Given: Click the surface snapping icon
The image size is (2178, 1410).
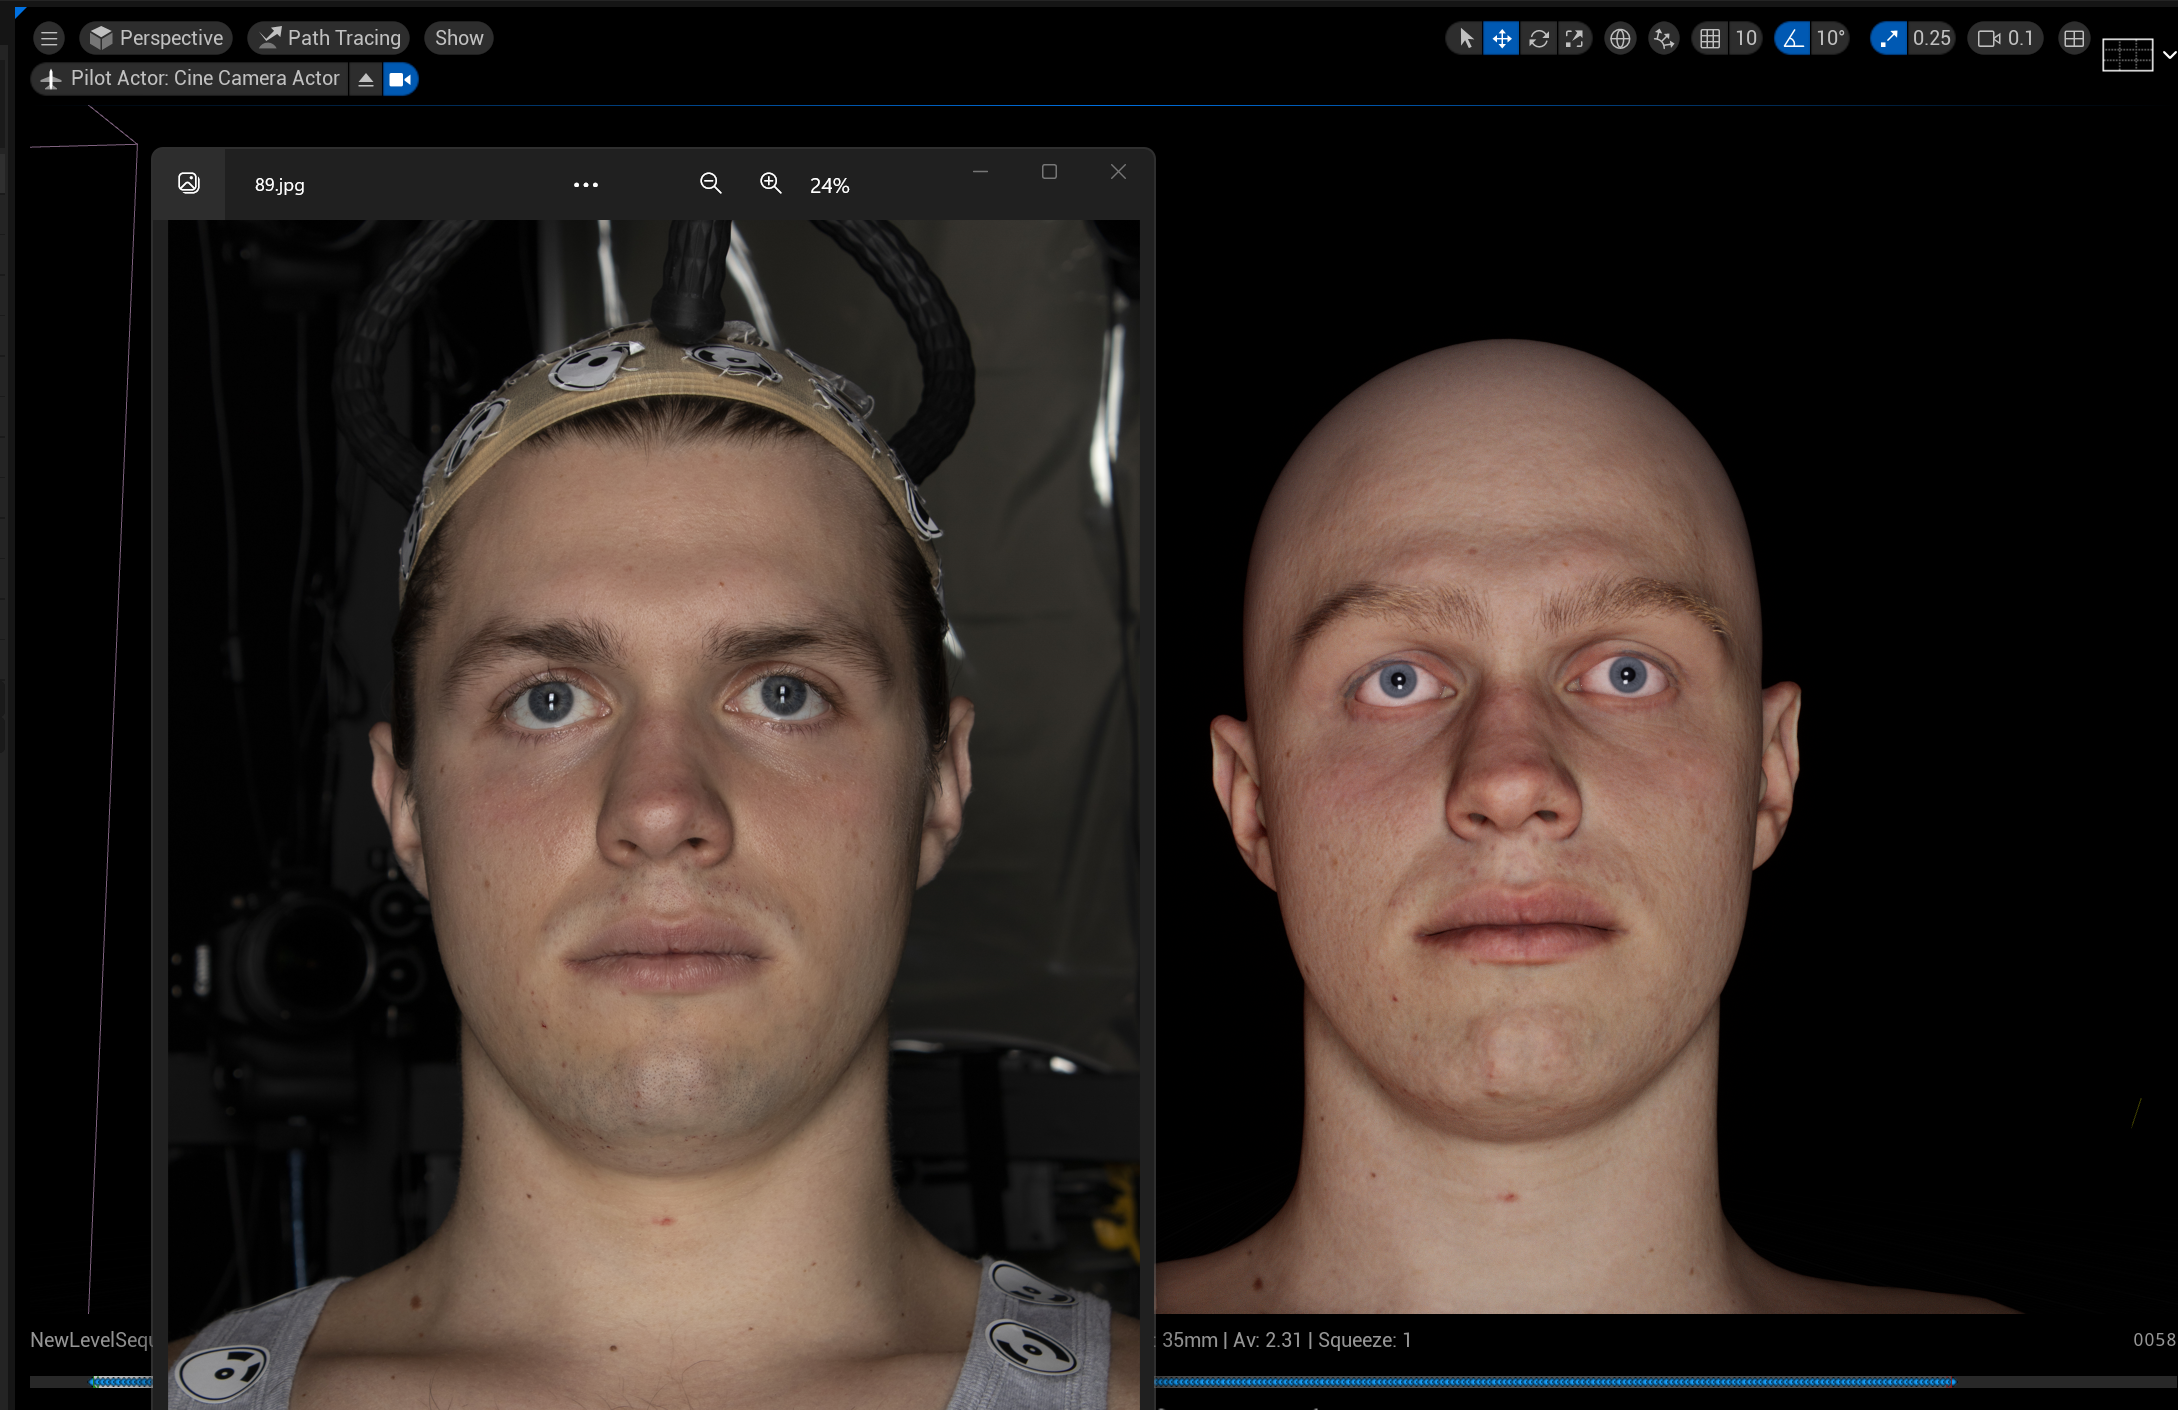Looking at the screenshot, I should (1663, 38).
